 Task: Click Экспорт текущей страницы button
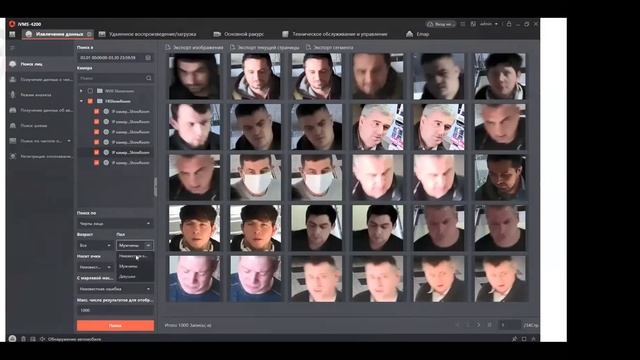click(264, 47)
